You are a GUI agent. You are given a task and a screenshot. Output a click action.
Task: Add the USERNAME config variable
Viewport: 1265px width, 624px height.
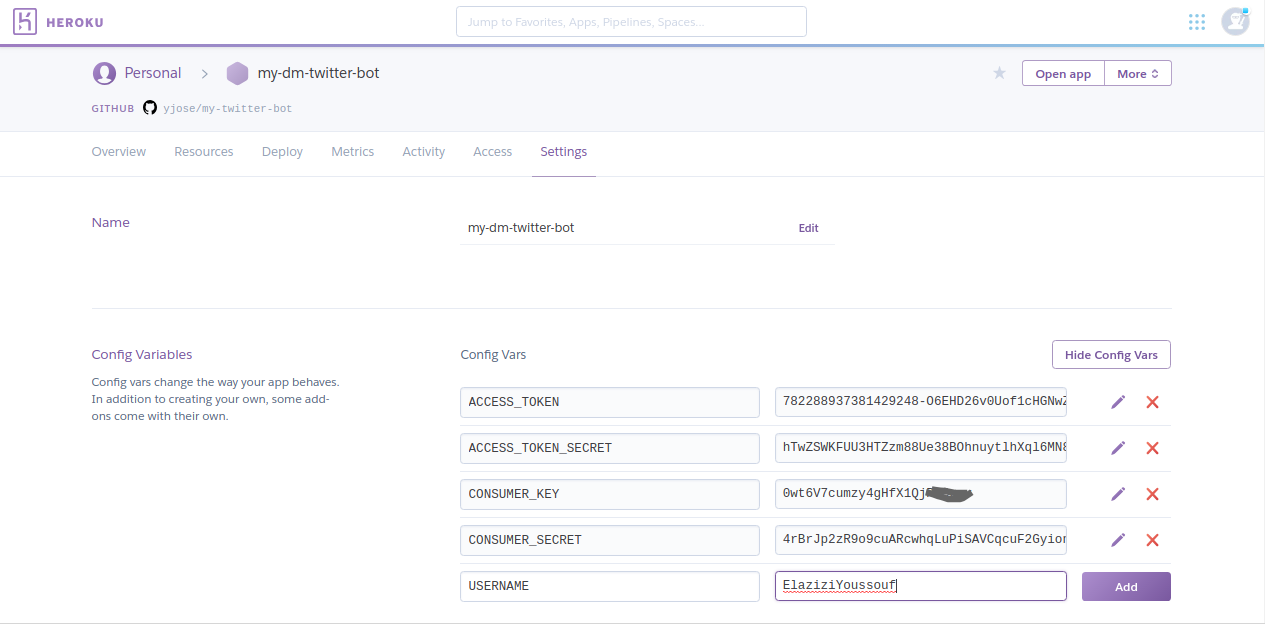(1126, 586)
